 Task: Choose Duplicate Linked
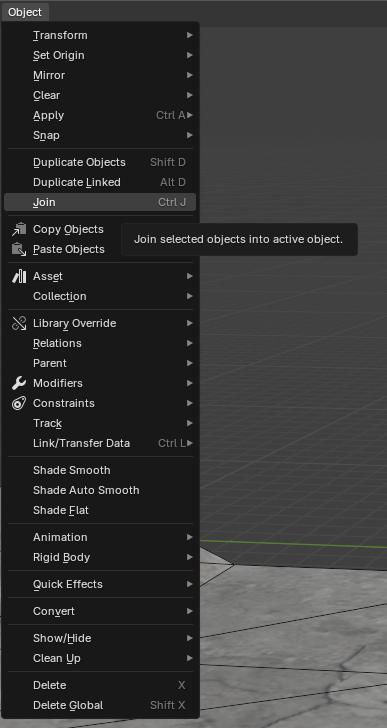tap(100, 182)
